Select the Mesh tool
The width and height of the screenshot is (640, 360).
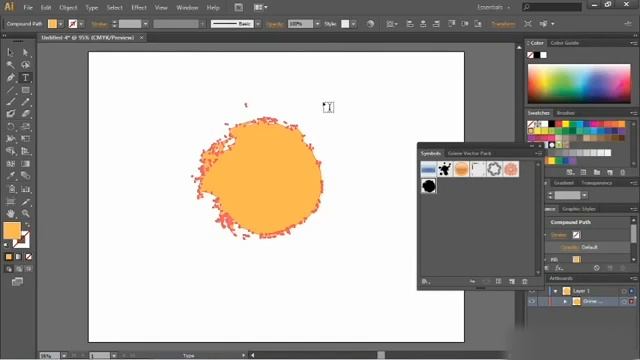(x=11, y=164)
